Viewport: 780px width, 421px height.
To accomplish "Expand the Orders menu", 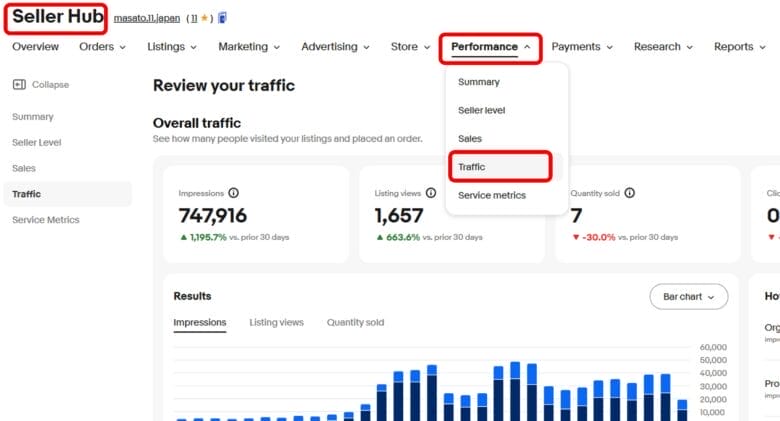I will point(102,47).
